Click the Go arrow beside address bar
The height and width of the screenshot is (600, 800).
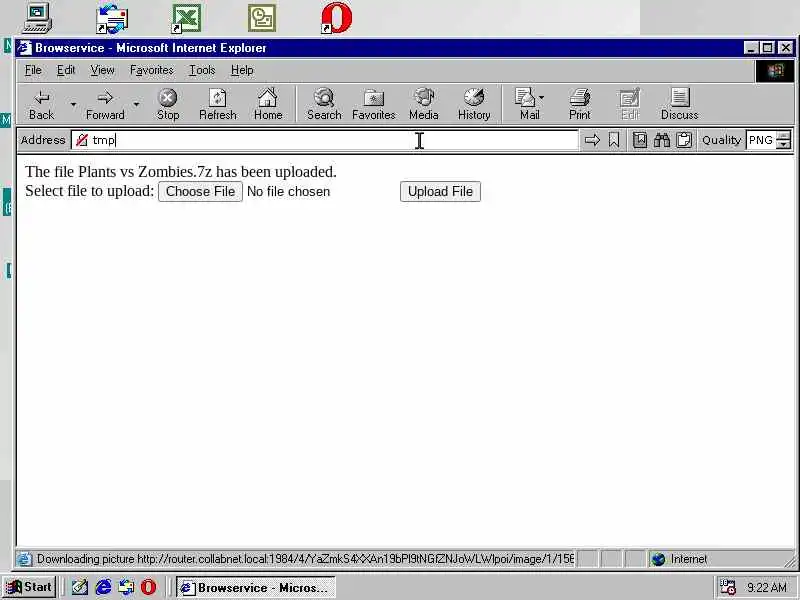592,140
